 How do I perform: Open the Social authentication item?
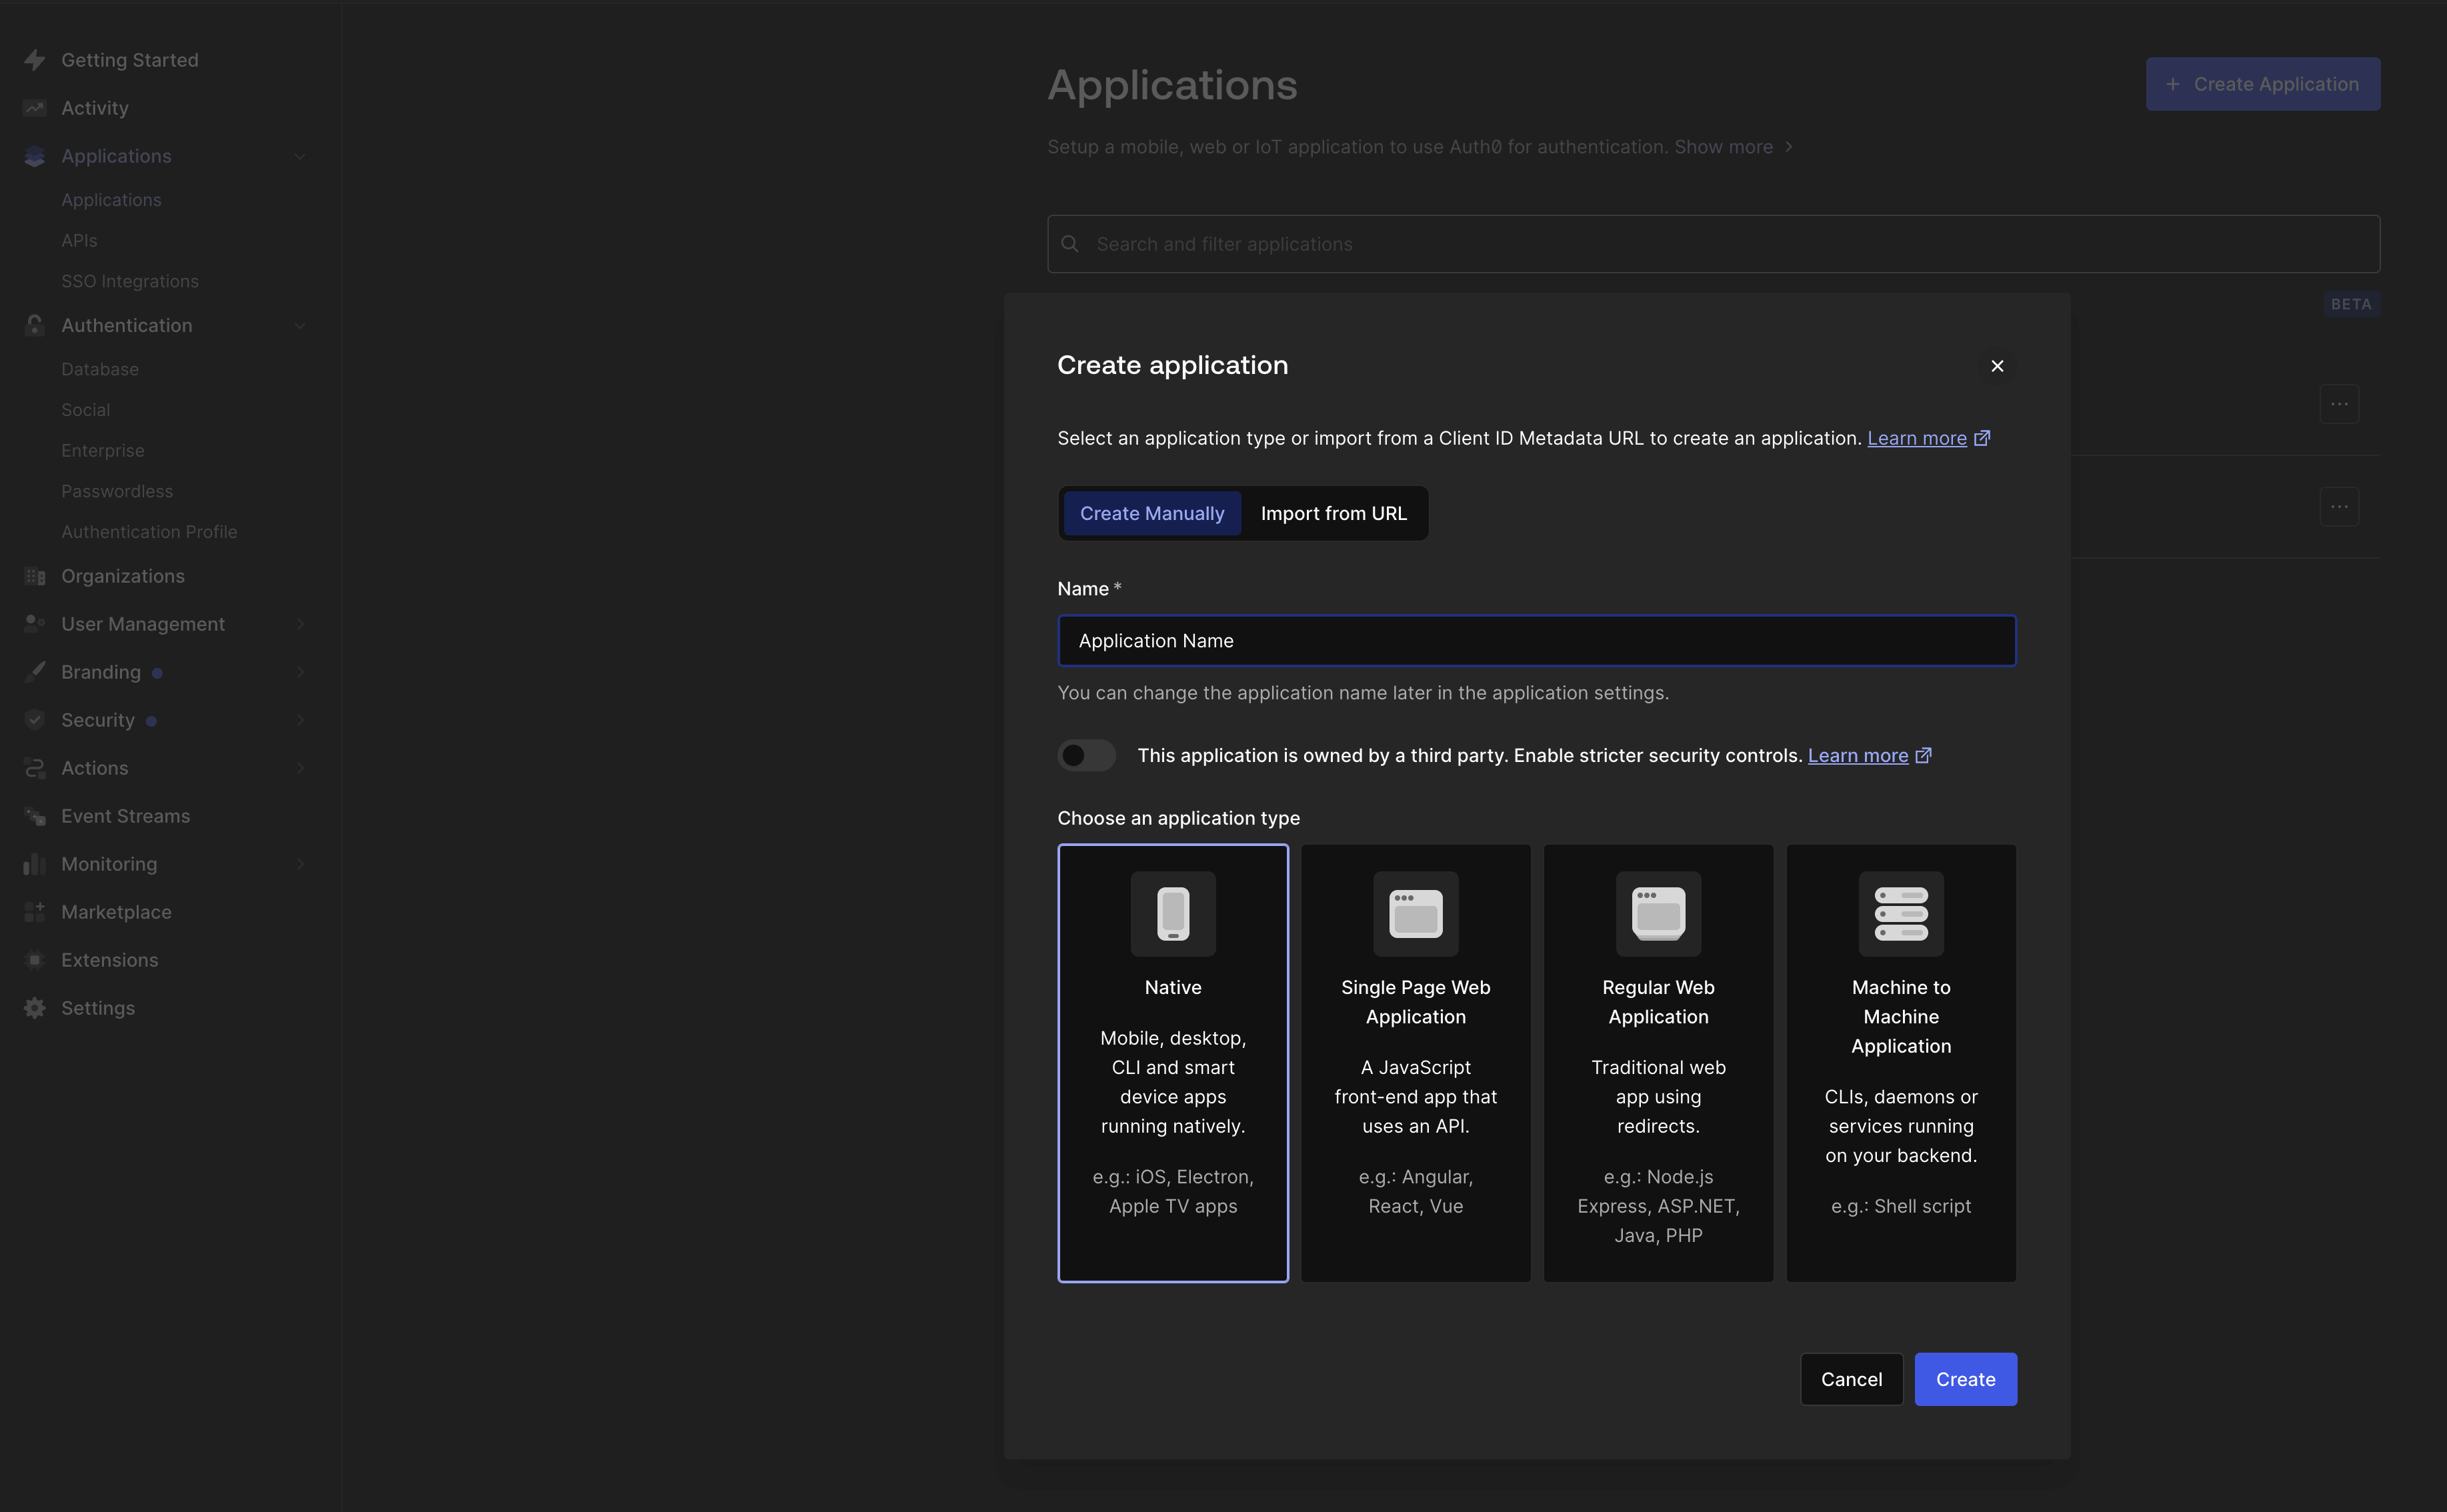(86, 410)
